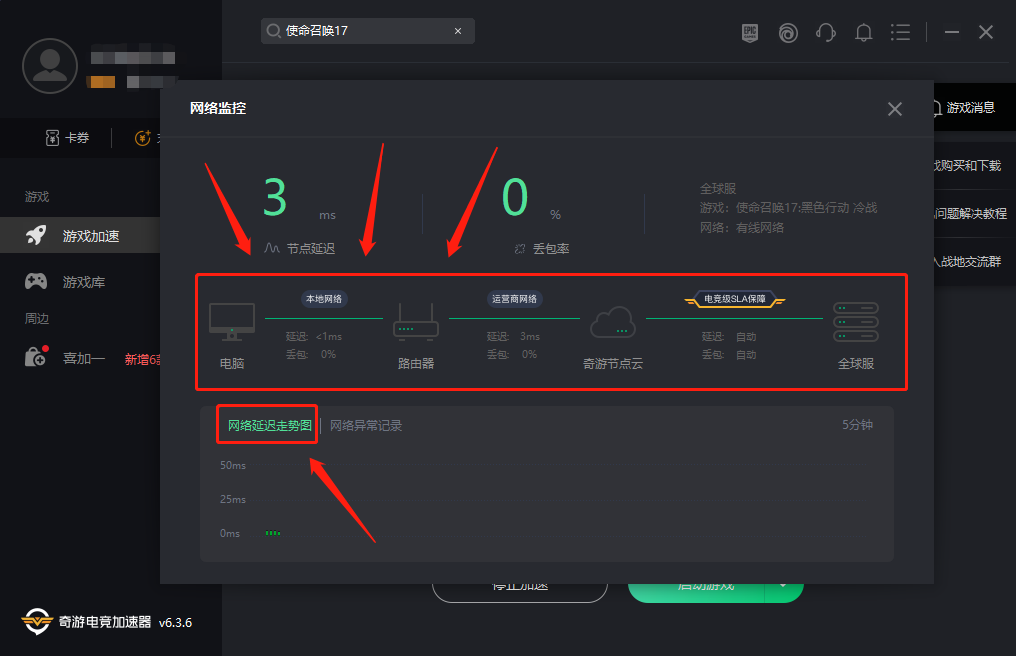Minimize the accelerator window
Screen dimensions: 1016x656
tap(951, 32)
